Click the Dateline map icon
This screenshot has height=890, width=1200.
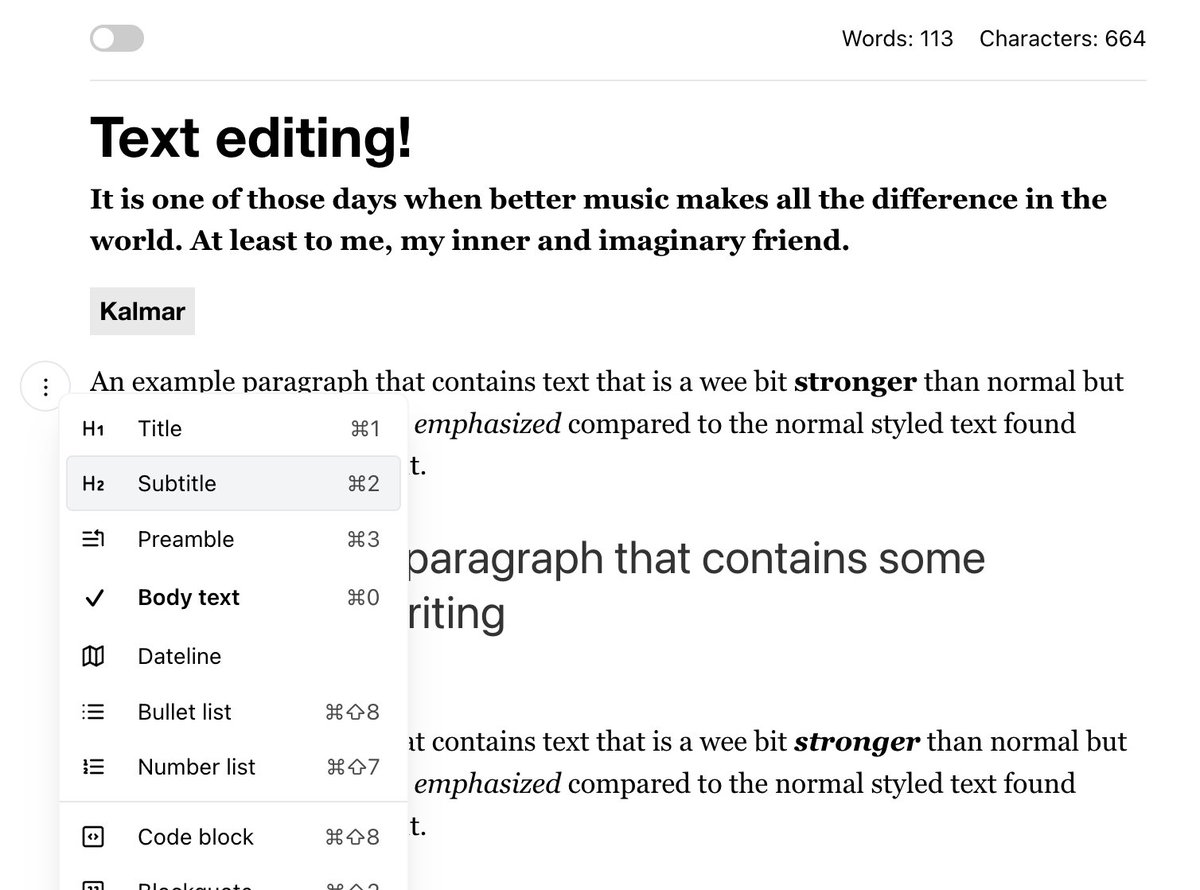tap(93, 656)
